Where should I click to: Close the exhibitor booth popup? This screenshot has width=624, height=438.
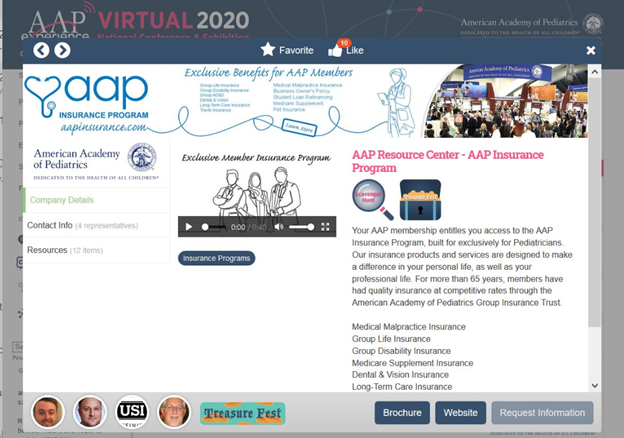tap(591, 50)
